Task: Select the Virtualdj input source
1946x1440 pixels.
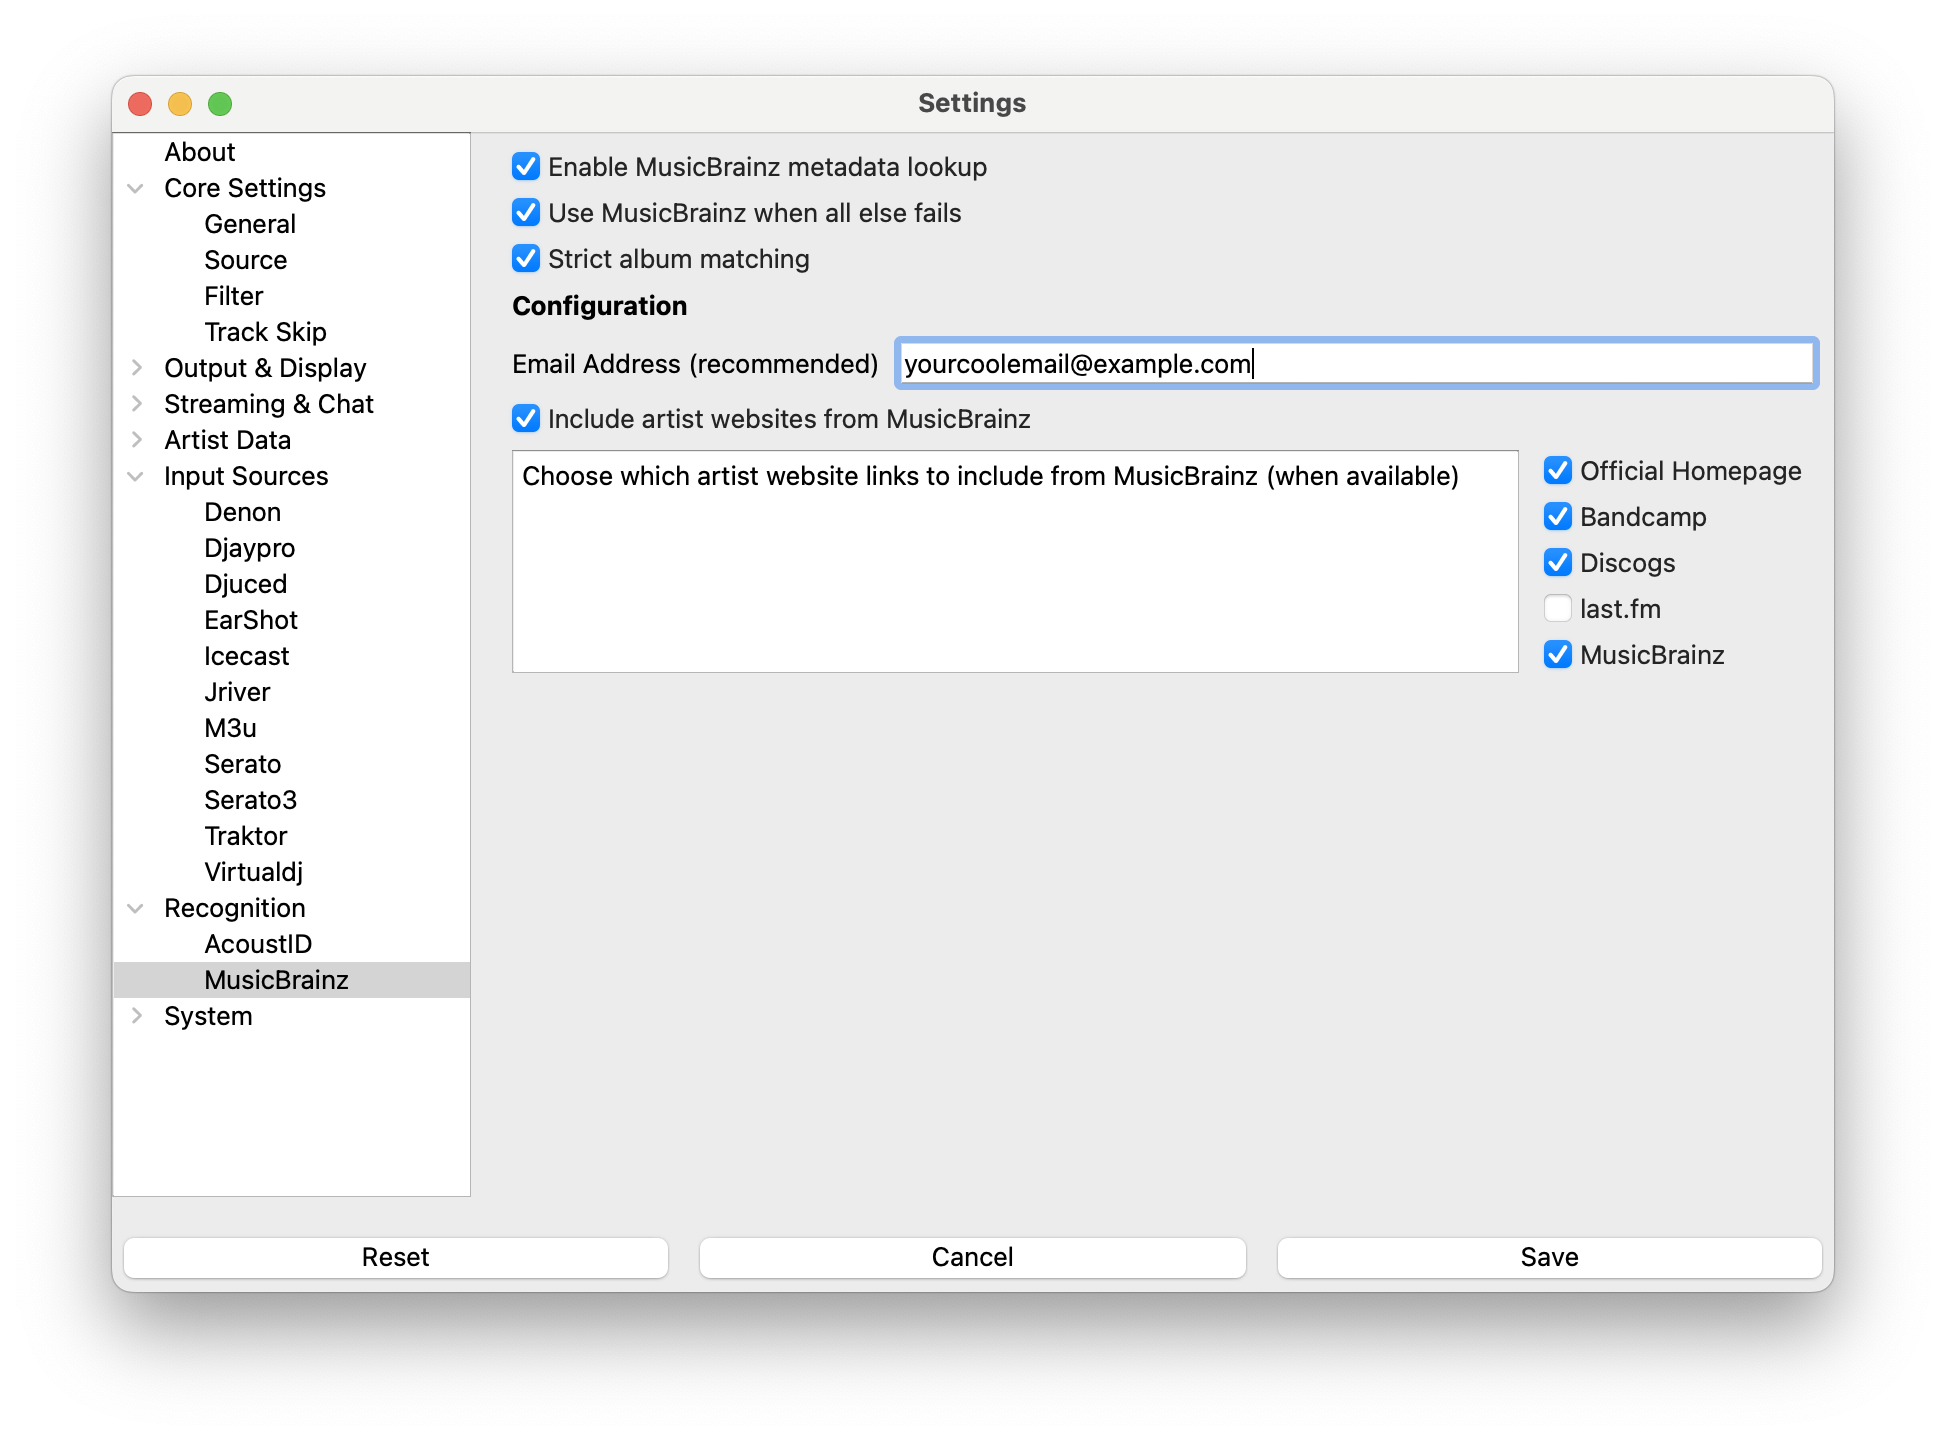Action: 254,872
